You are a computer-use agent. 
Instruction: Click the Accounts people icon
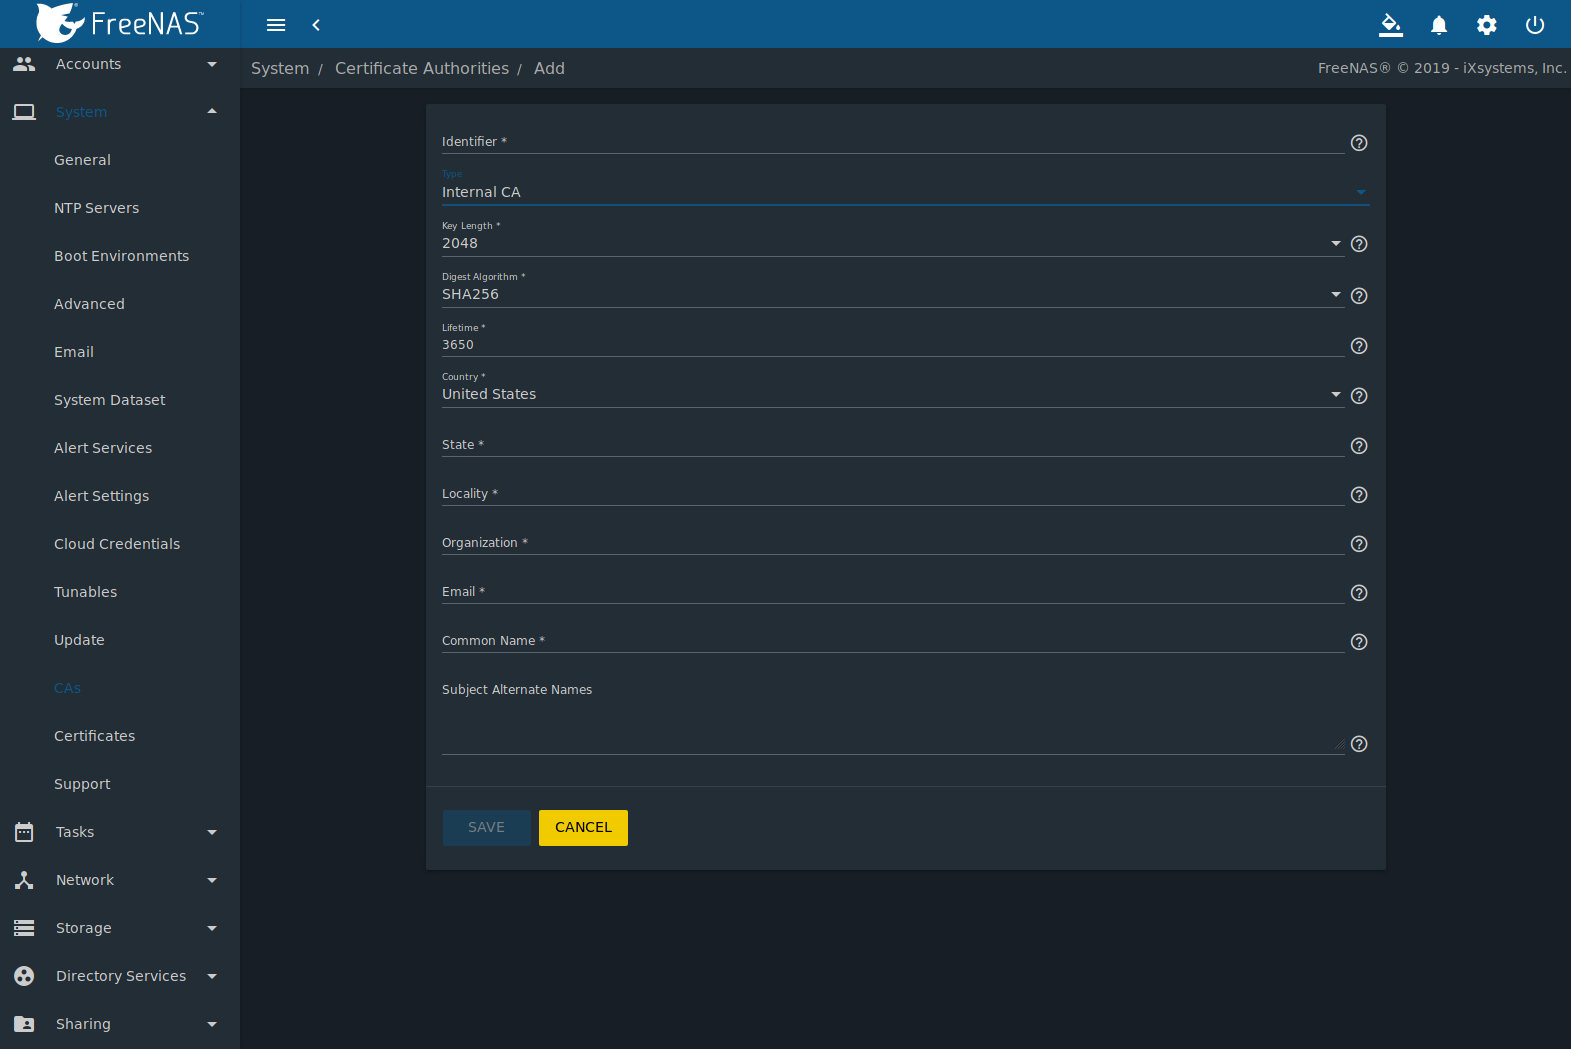tap(24, 64)
